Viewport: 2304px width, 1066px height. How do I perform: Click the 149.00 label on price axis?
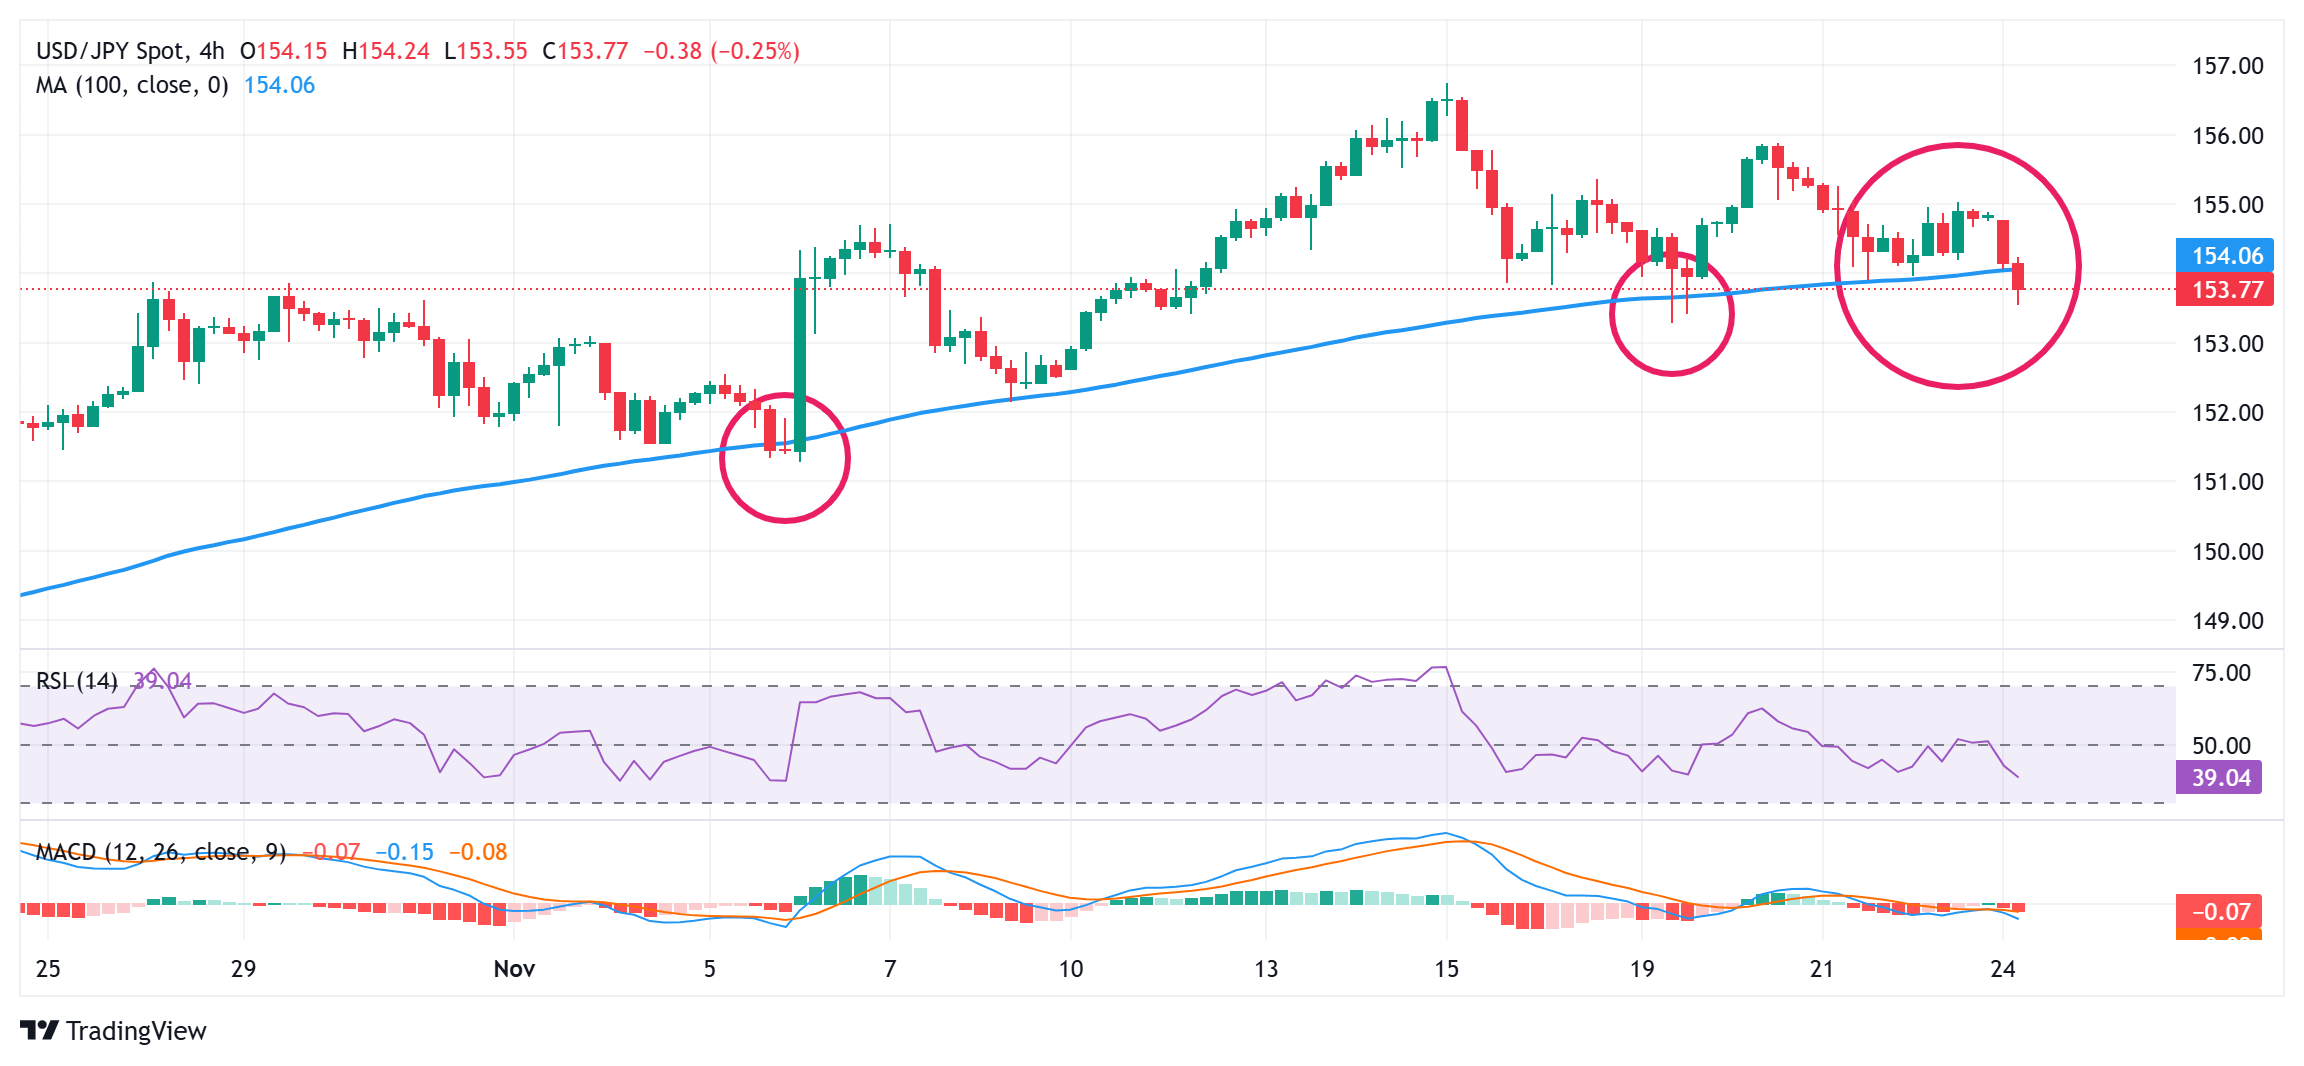point(2227,621)
